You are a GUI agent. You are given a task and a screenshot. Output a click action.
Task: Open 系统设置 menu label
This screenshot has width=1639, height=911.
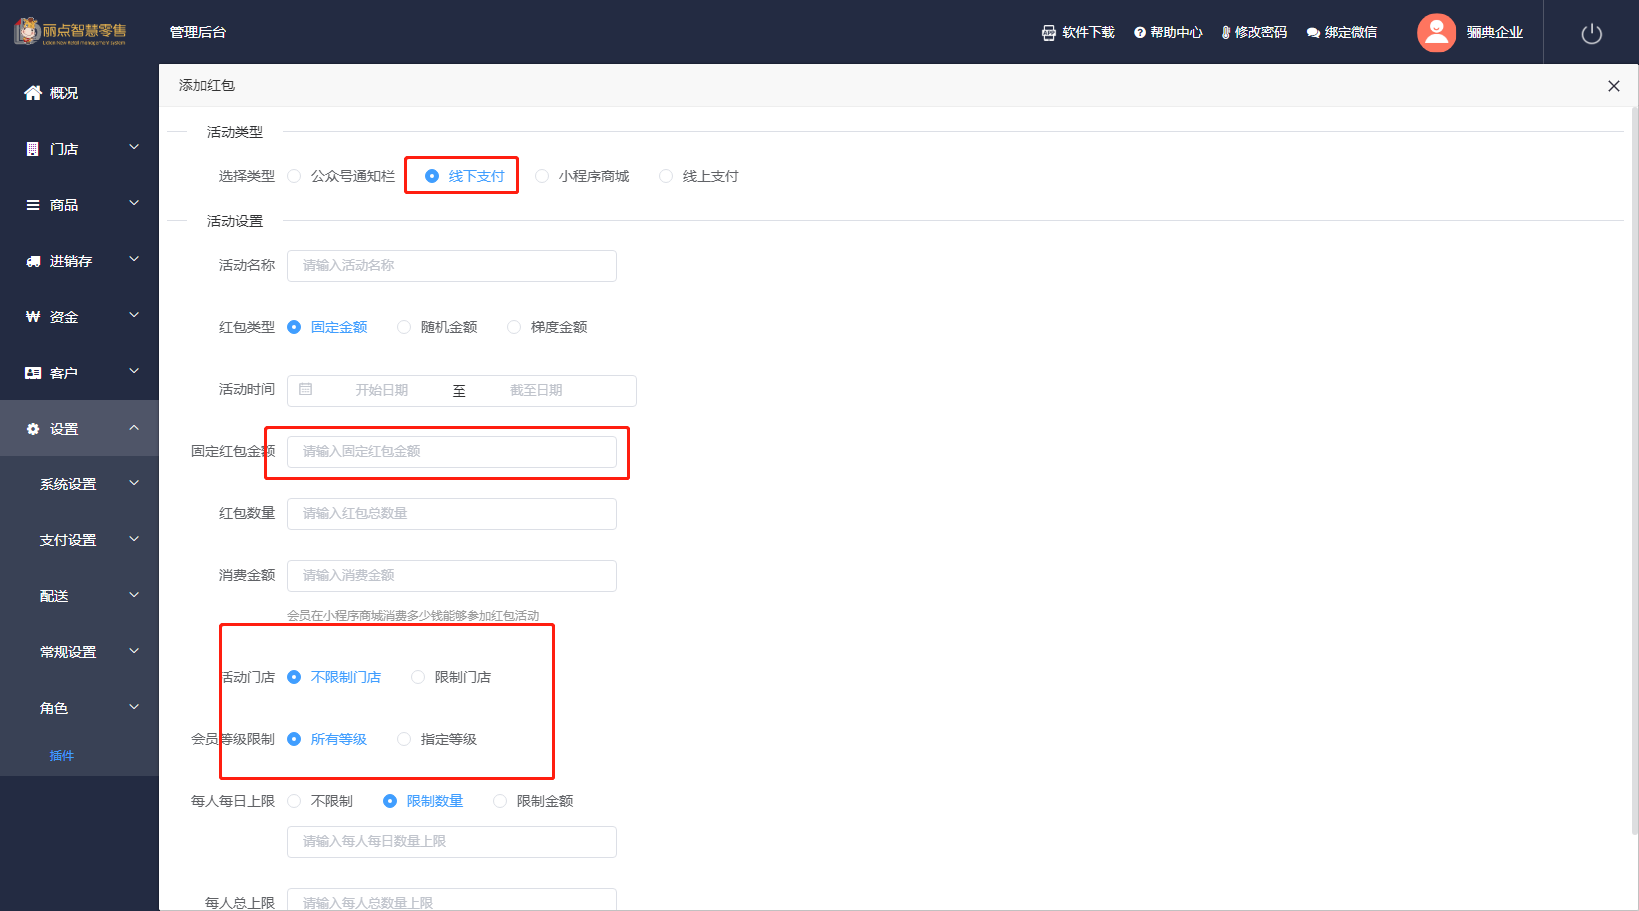[68, 485]
